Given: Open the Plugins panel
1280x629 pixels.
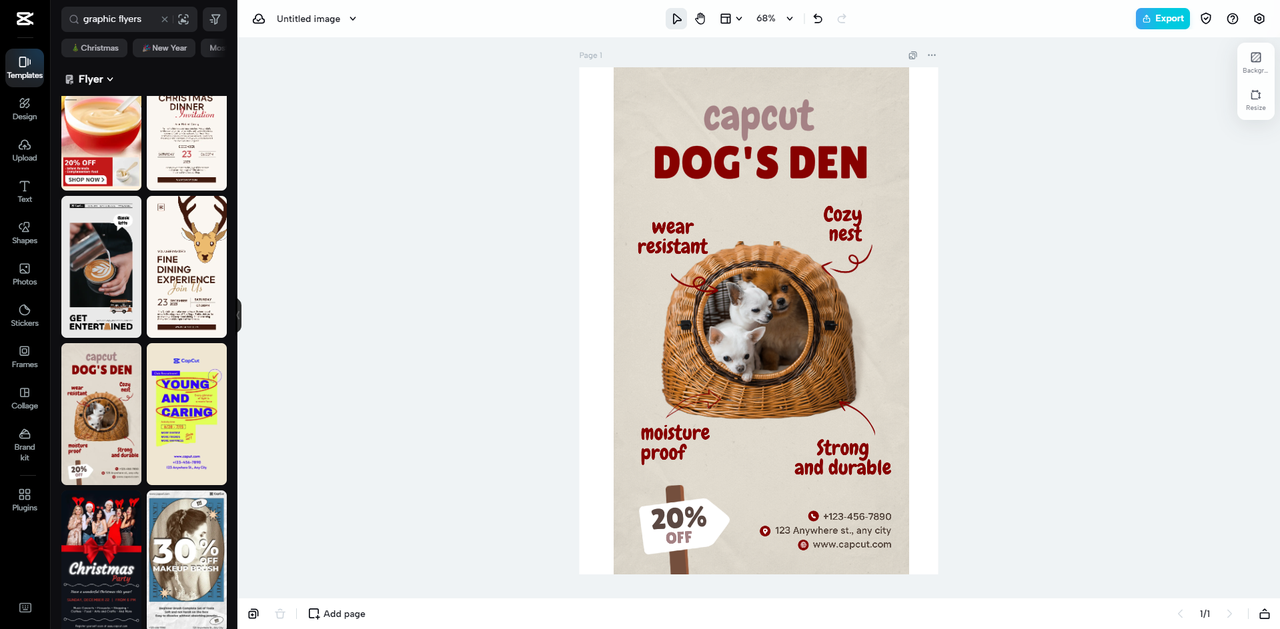Looking at the screenshot, I should click(x=25, y=500).
